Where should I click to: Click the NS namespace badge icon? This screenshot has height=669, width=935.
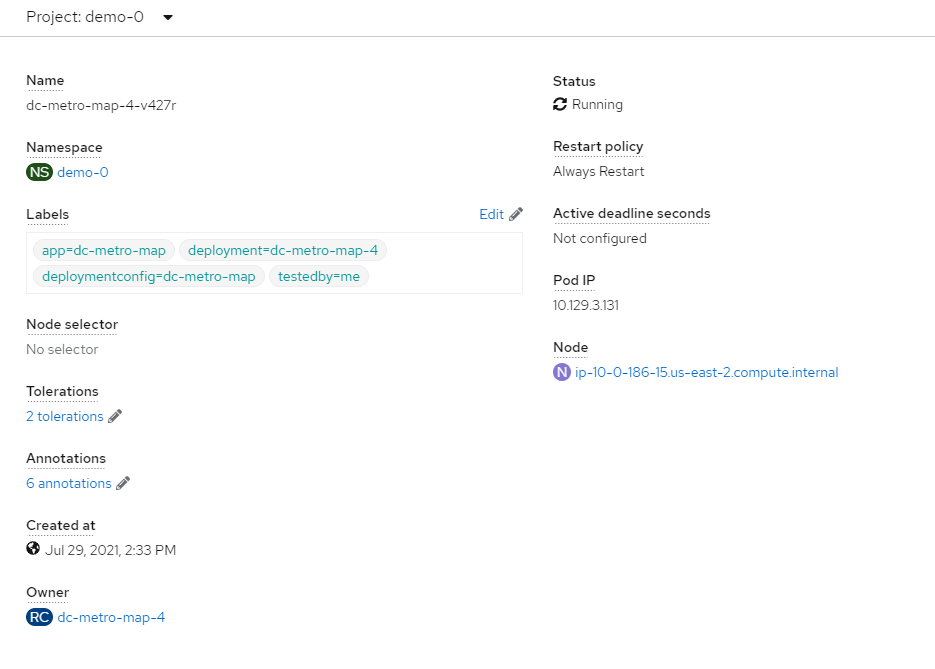pyautogui.click(x=39, y=172)
